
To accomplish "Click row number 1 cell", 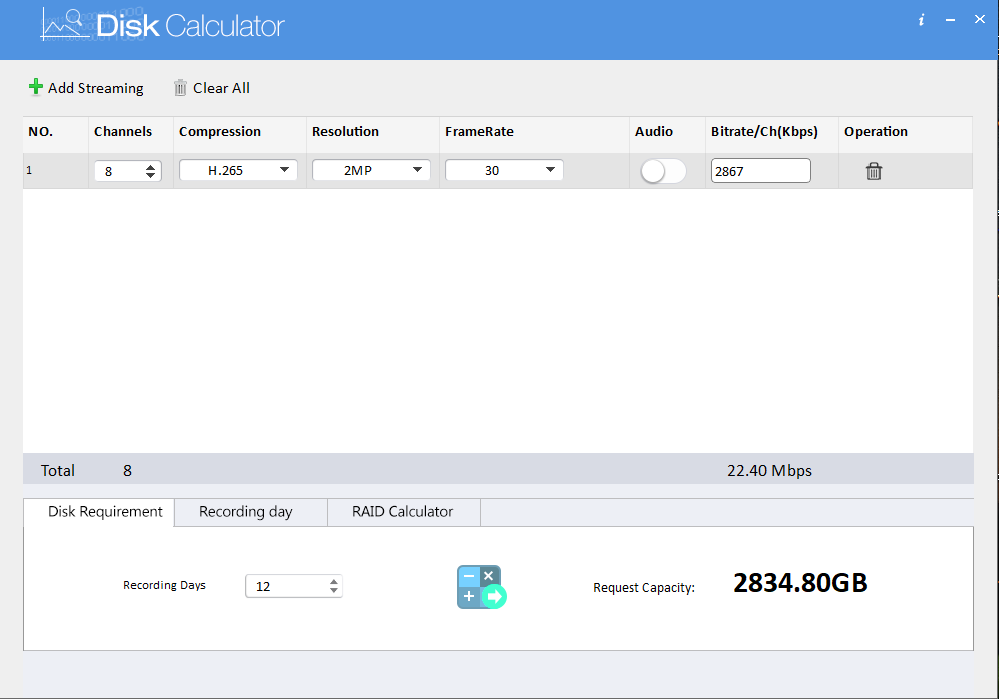I will click(56, 170).
